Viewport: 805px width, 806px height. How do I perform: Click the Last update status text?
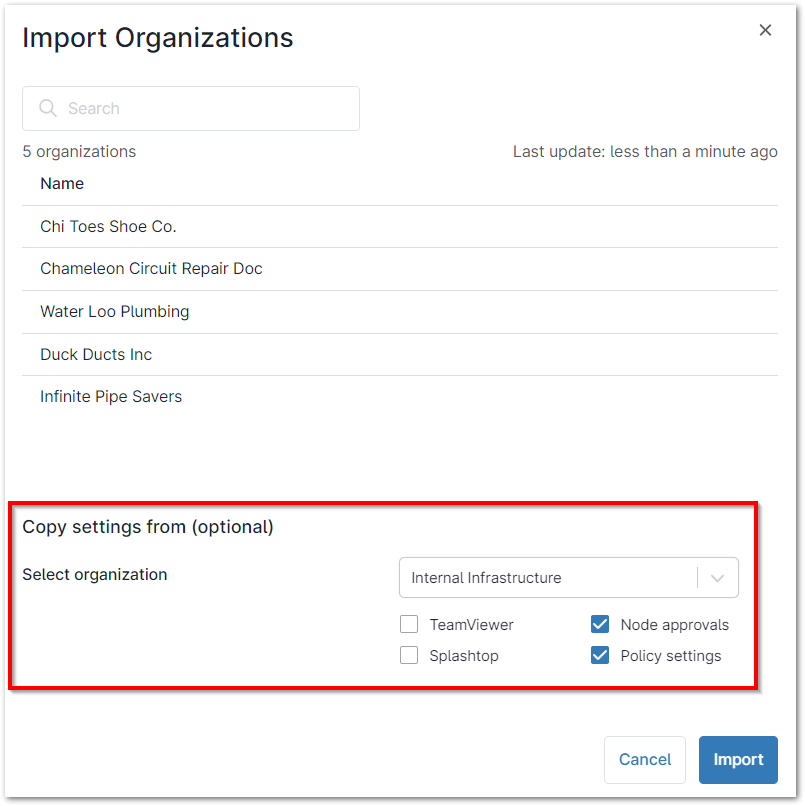click(645, 151)
